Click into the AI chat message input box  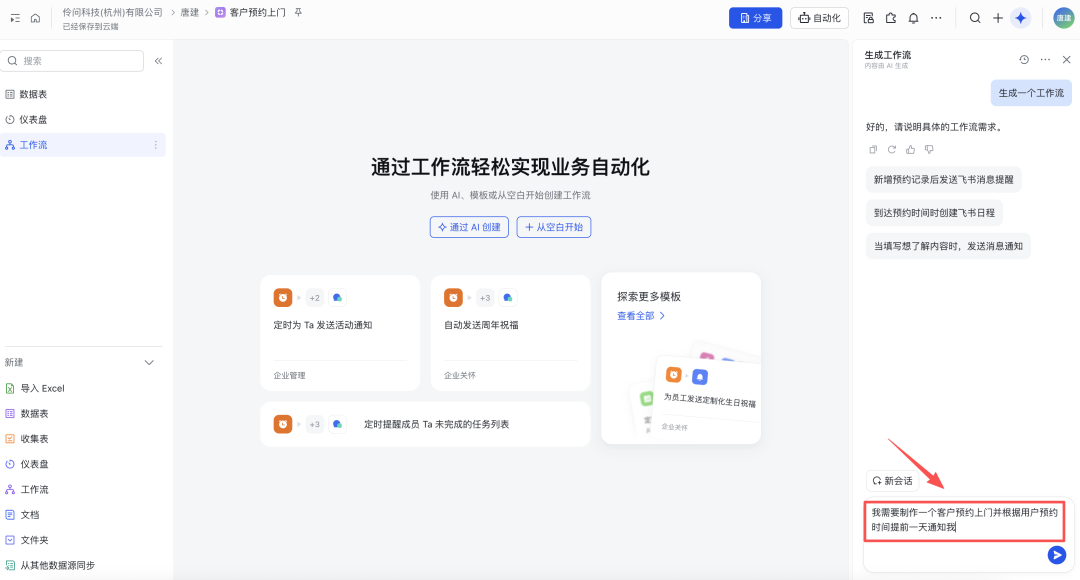click(964, 520)
